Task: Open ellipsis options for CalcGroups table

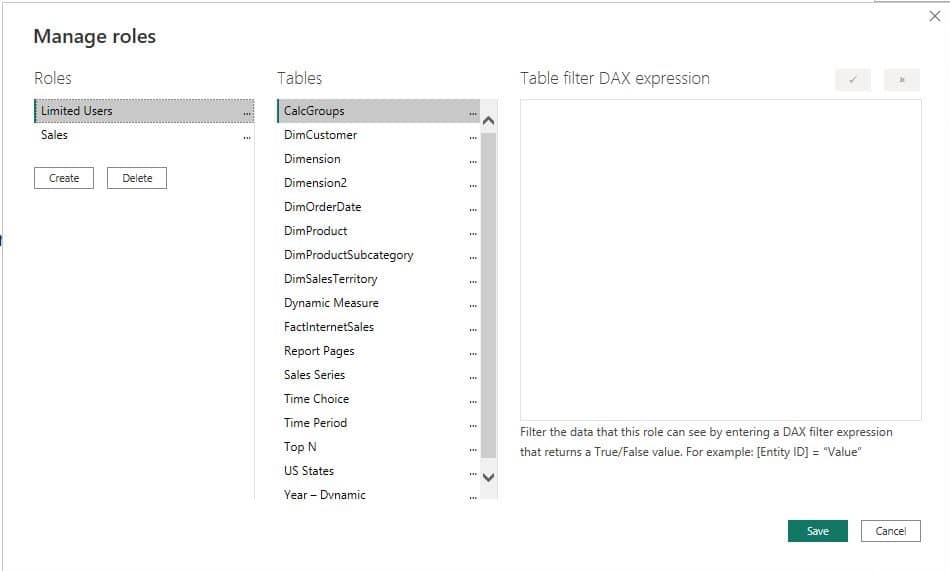Action: click(473, 113)
